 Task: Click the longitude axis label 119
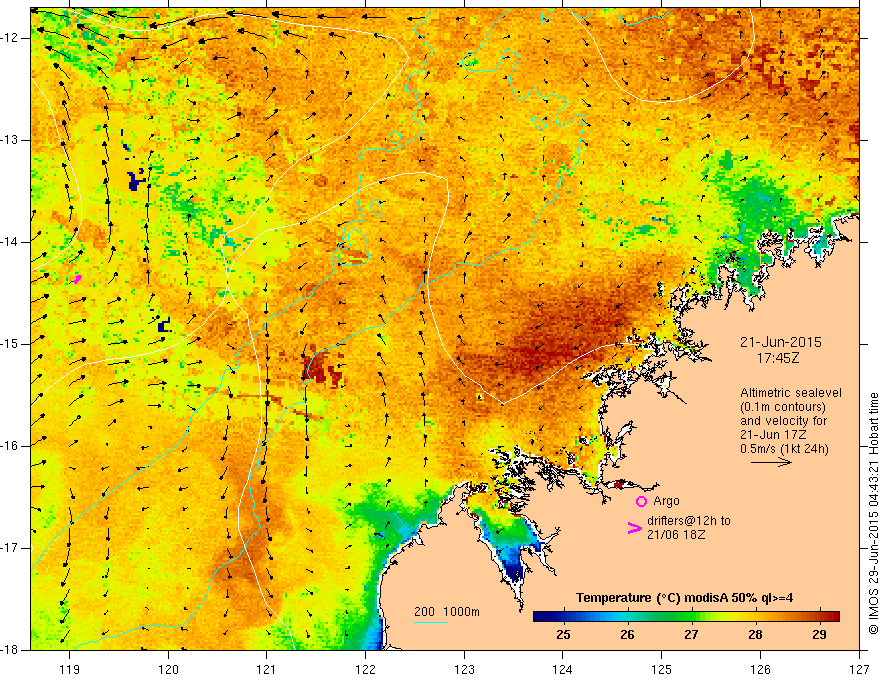[70, 669]
